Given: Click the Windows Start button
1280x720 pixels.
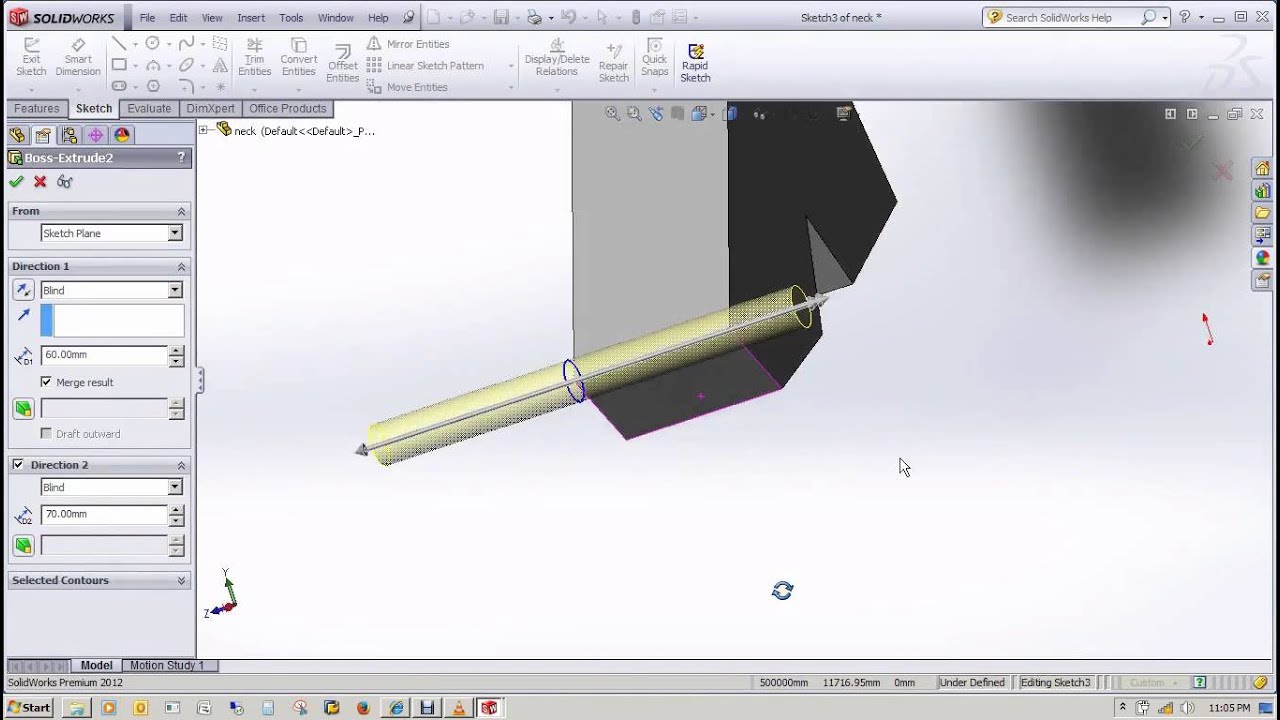Looking at the screenshot, I should pos(27,707).
